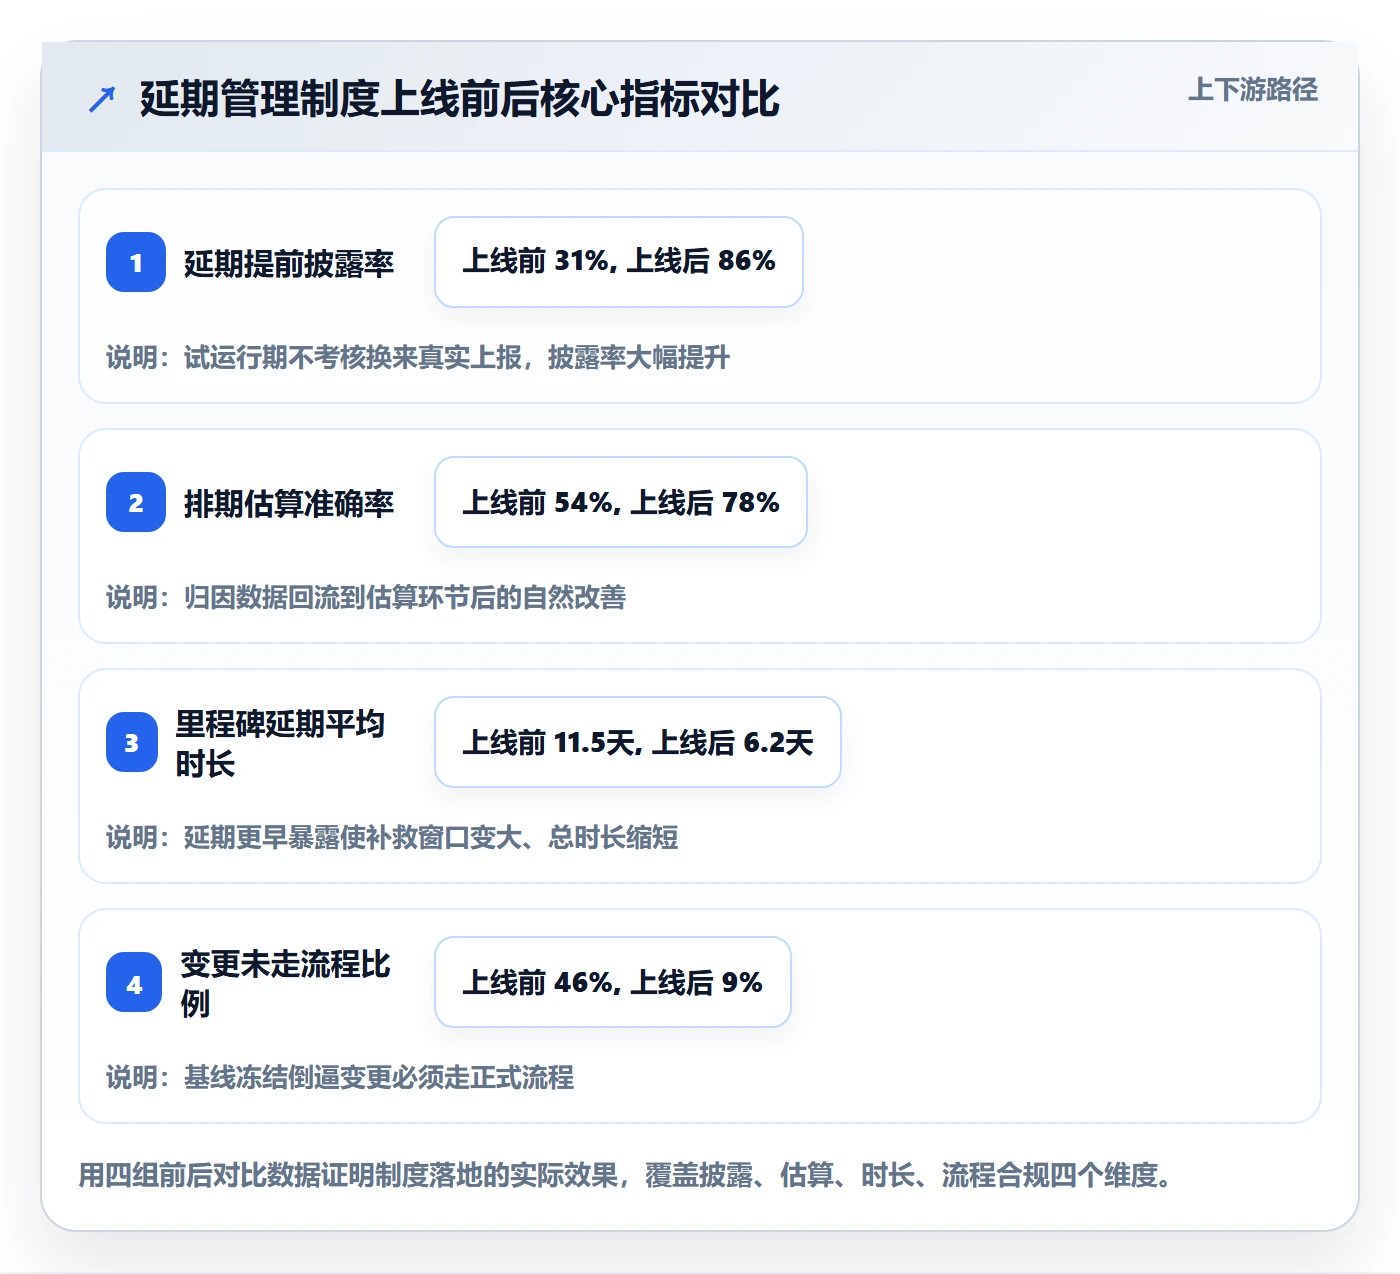Click the value box 上线前 46%, 上线后 9%
Viewport: 1400px width, 1274px height.
613,982
